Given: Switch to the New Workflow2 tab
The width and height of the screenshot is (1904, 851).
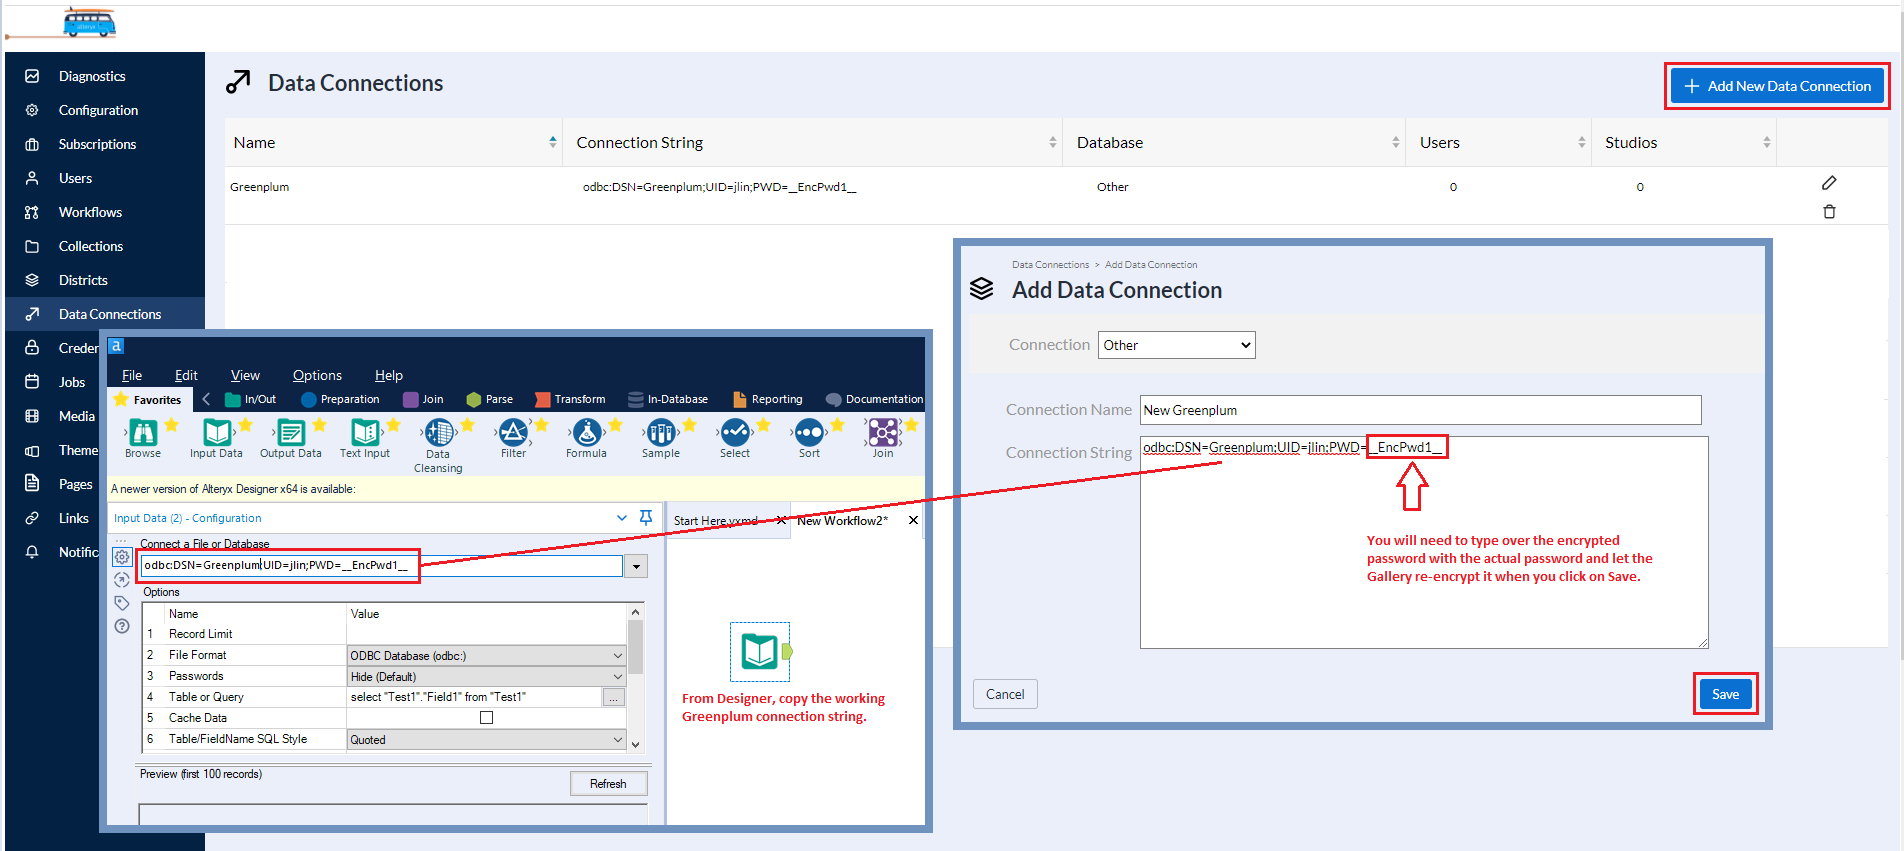Looking at the screenshot, I should (x=842, y=520).
